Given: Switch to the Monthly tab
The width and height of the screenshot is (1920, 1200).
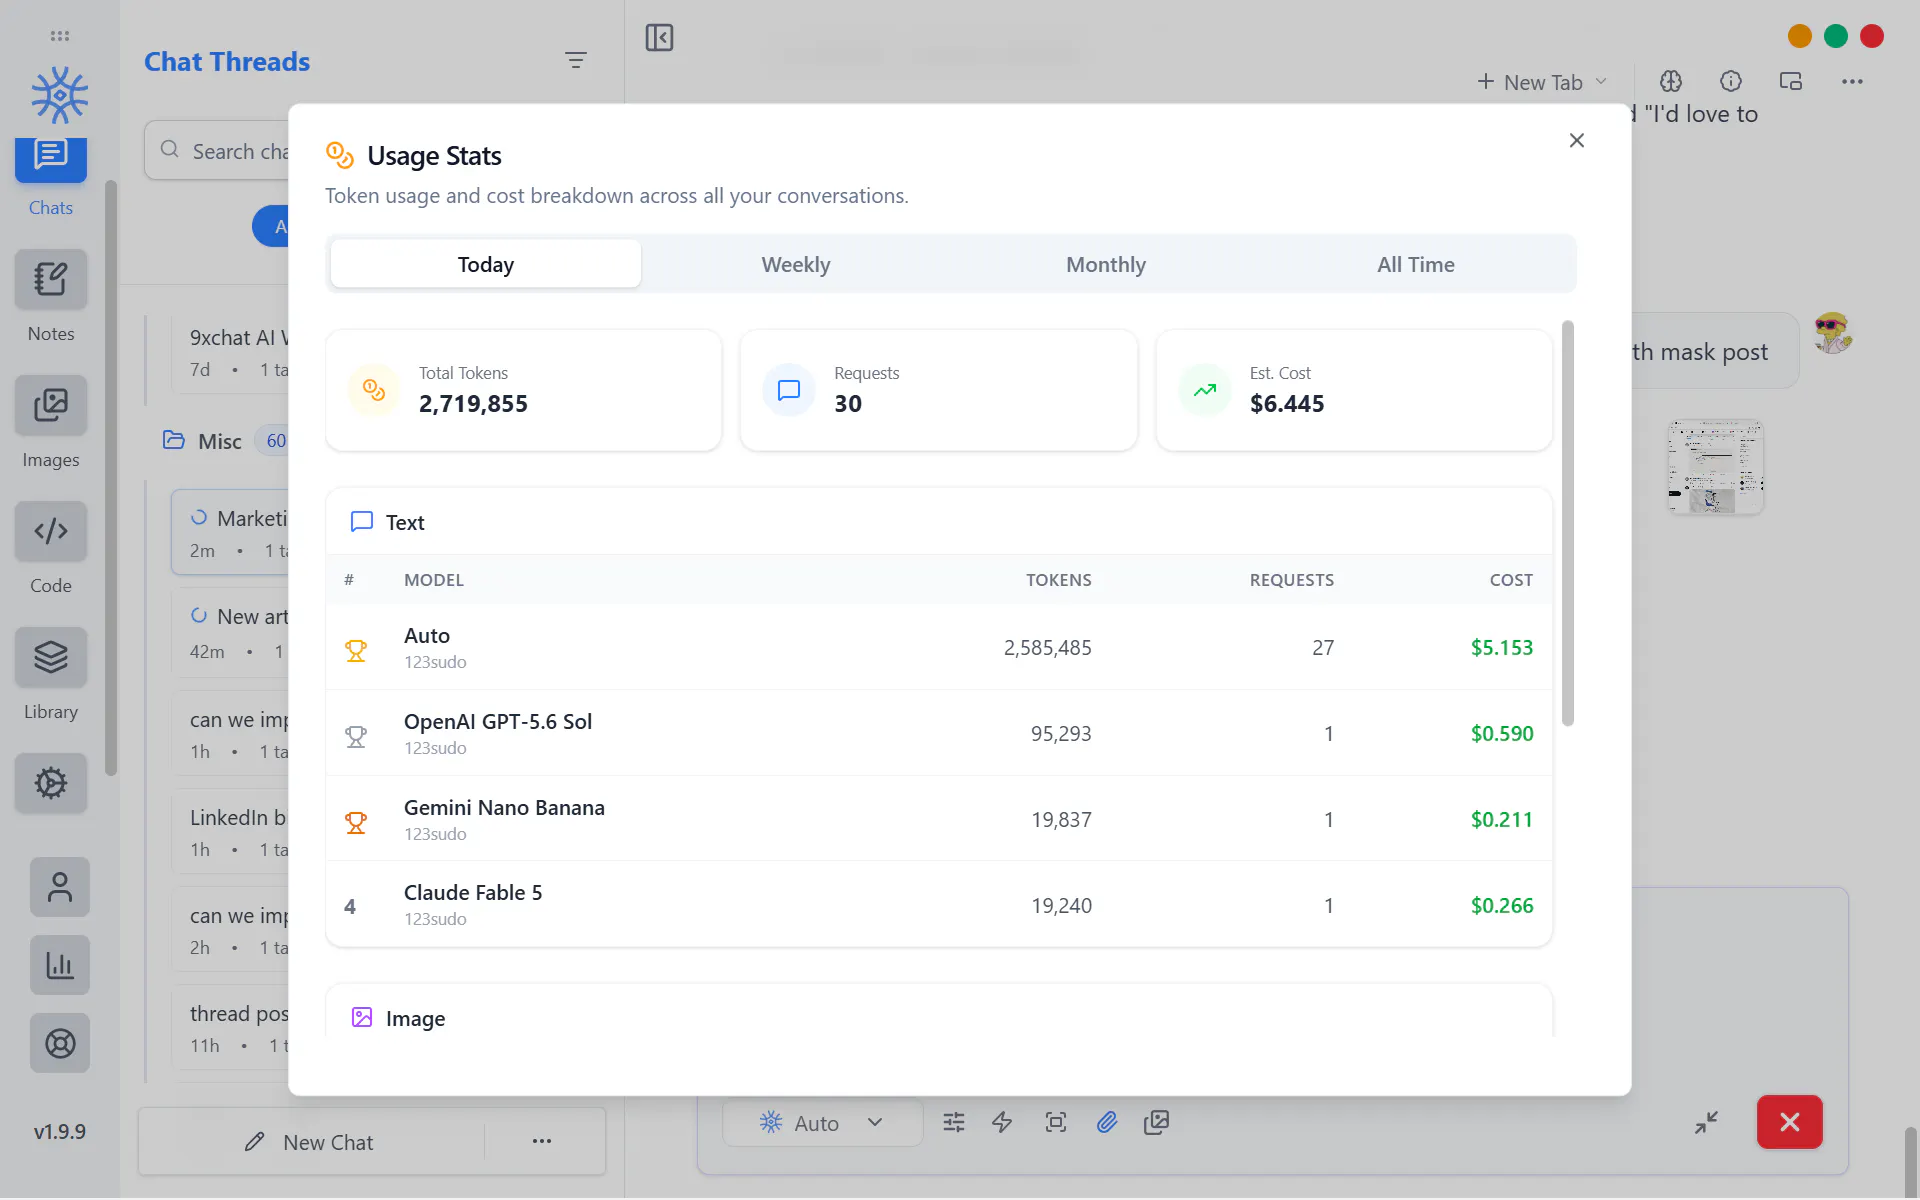Looking at the screenshot, I should [1106, 264].
